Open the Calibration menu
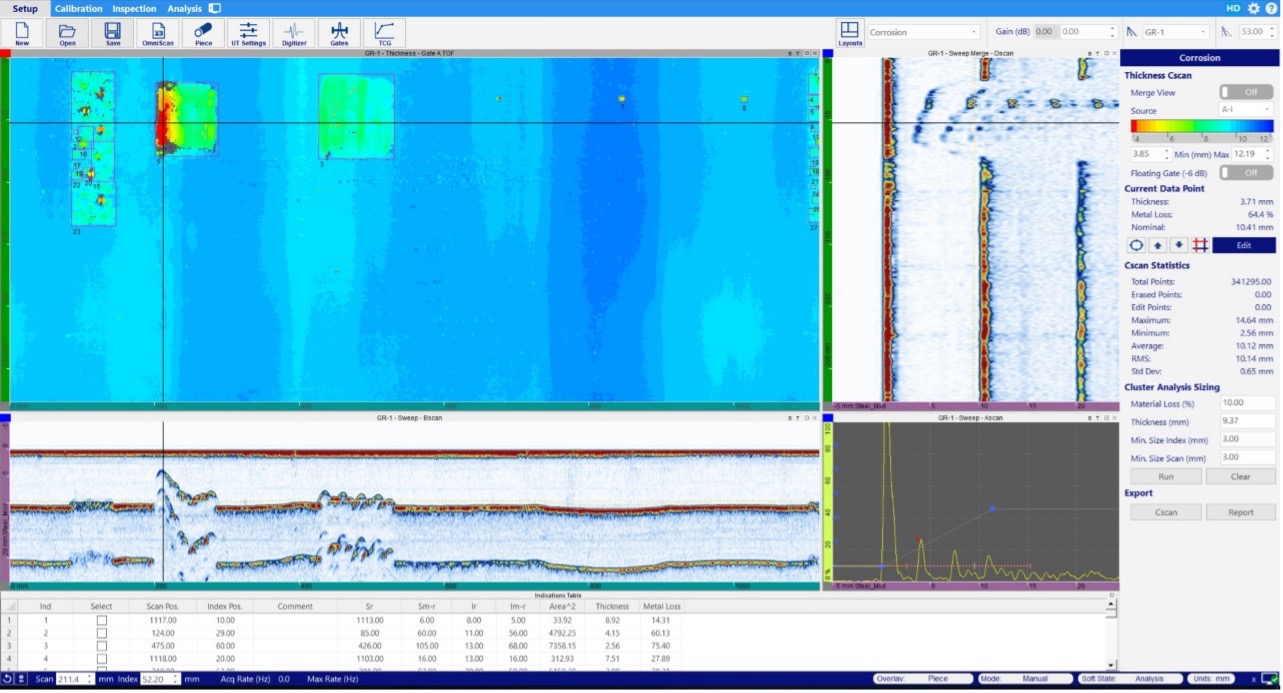 [79, 8]
